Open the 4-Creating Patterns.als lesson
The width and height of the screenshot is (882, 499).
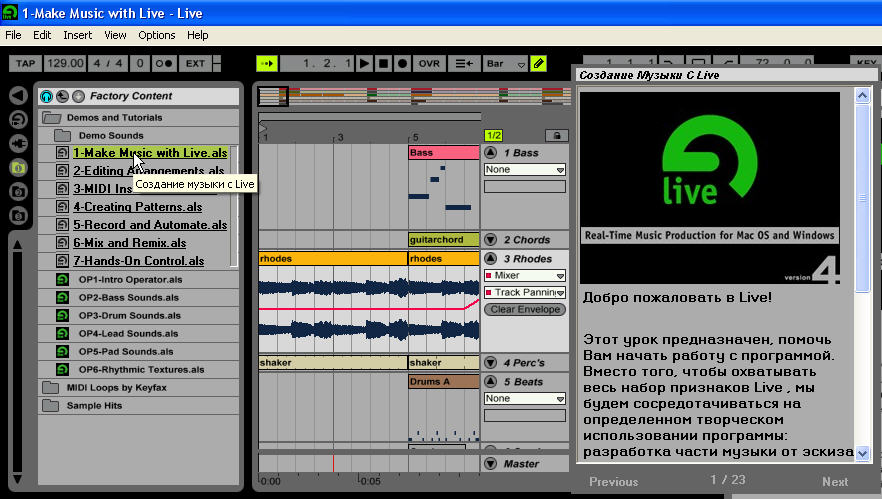[137, 206]
